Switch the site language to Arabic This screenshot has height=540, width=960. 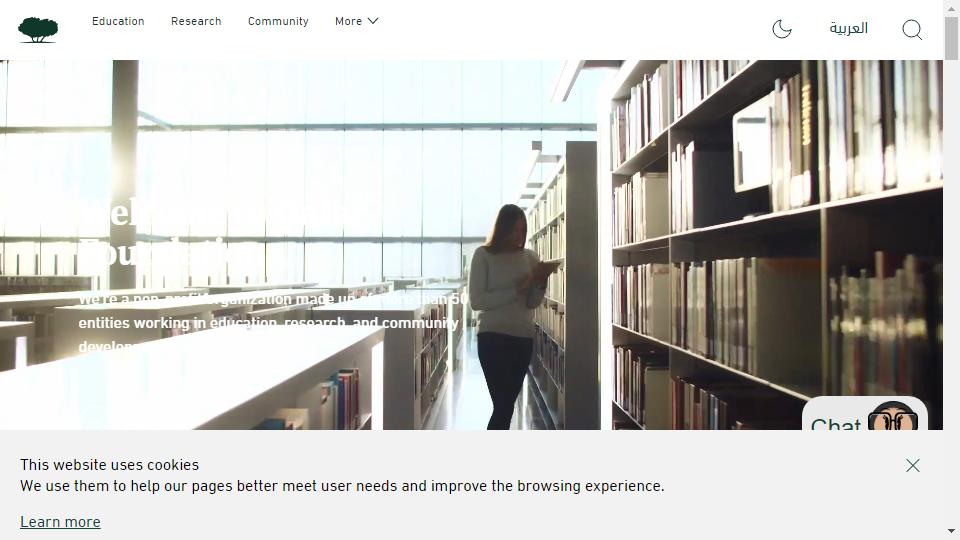coord(849,28)
